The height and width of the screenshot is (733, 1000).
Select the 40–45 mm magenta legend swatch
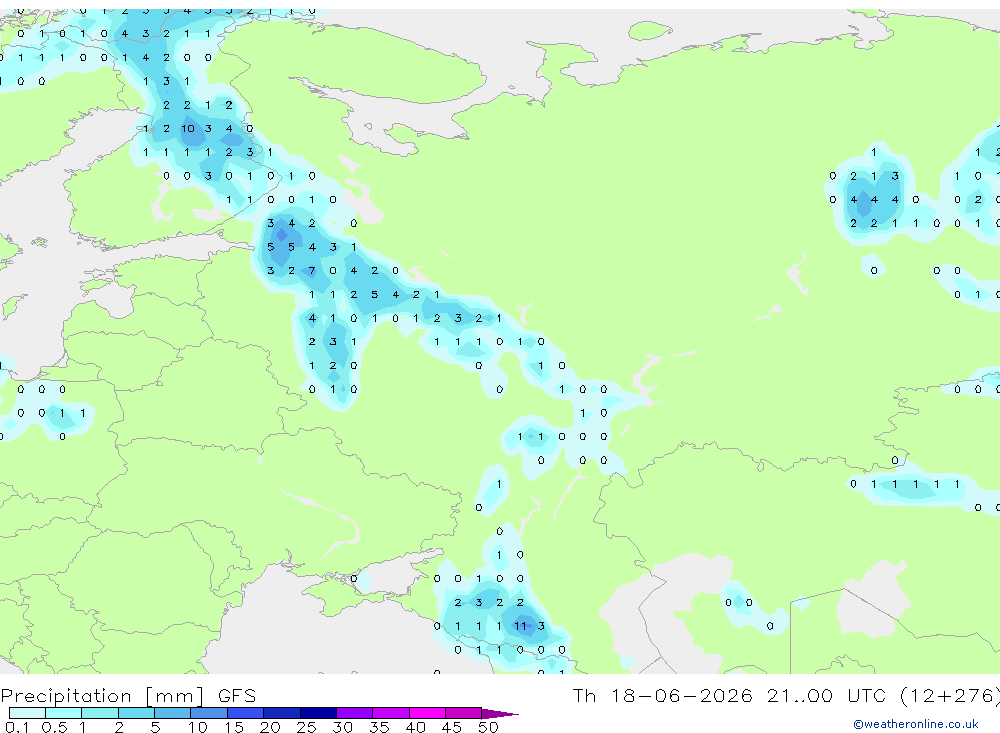pyautogui.click(x=427, y=713)
